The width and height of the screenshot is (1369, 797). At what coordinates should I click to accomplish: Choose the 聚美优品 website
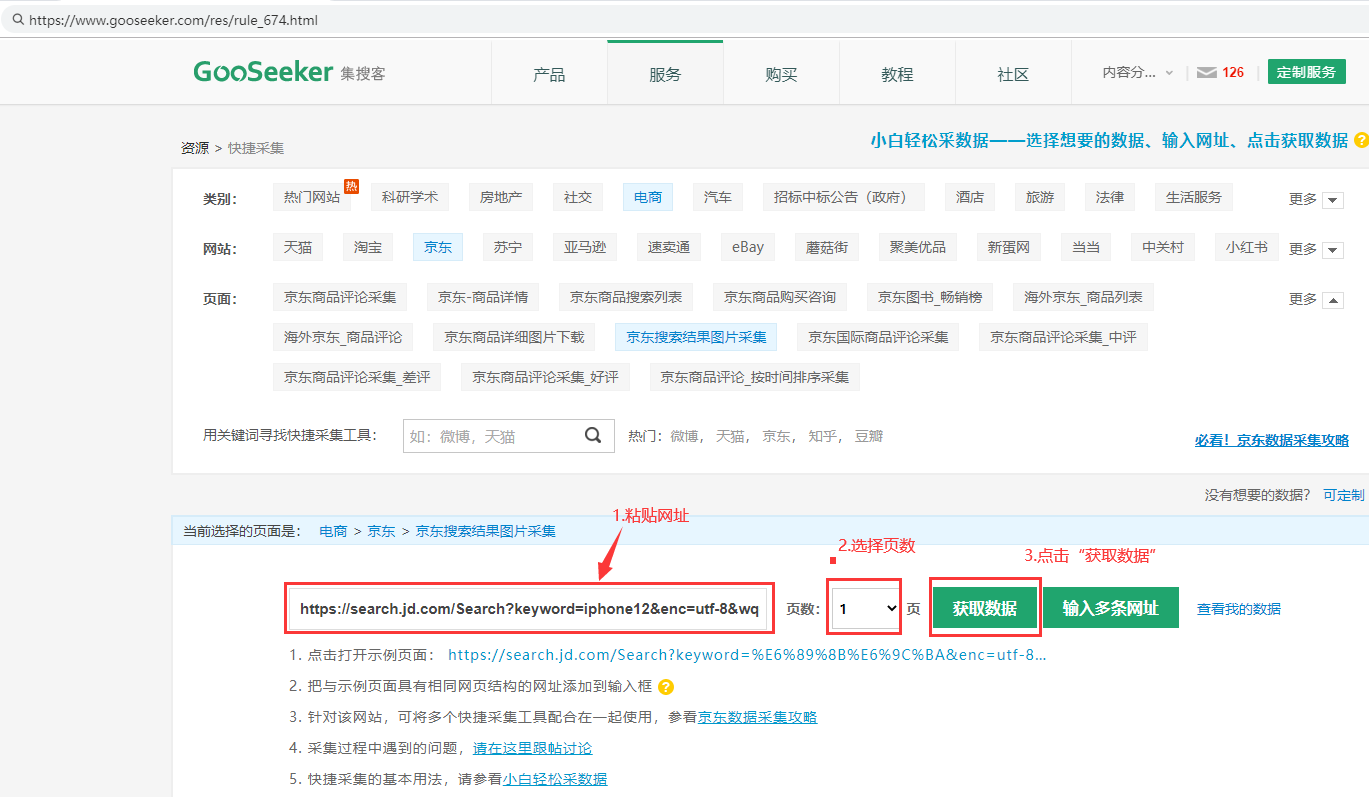coord(918,247)
